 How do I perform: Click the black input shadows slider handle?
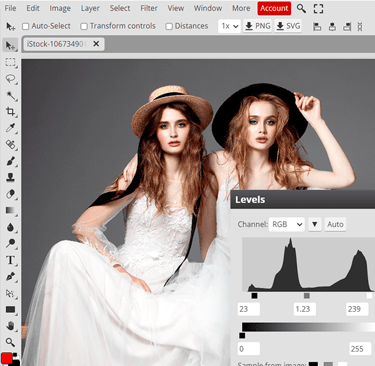pos(254,296)
